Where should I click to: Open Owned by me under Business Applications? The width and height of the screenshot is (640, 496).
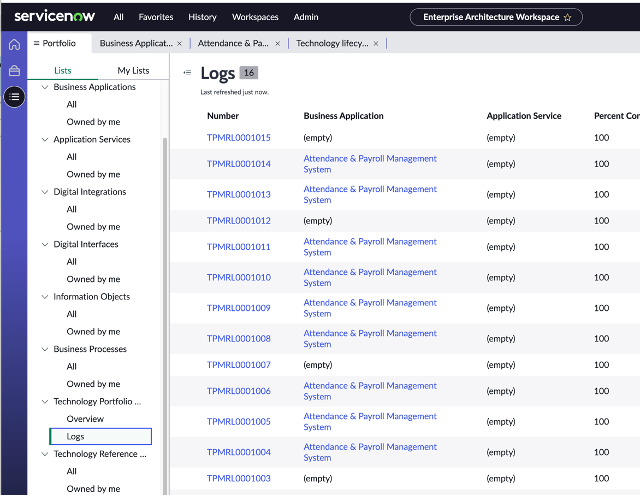tap(93, 122)
